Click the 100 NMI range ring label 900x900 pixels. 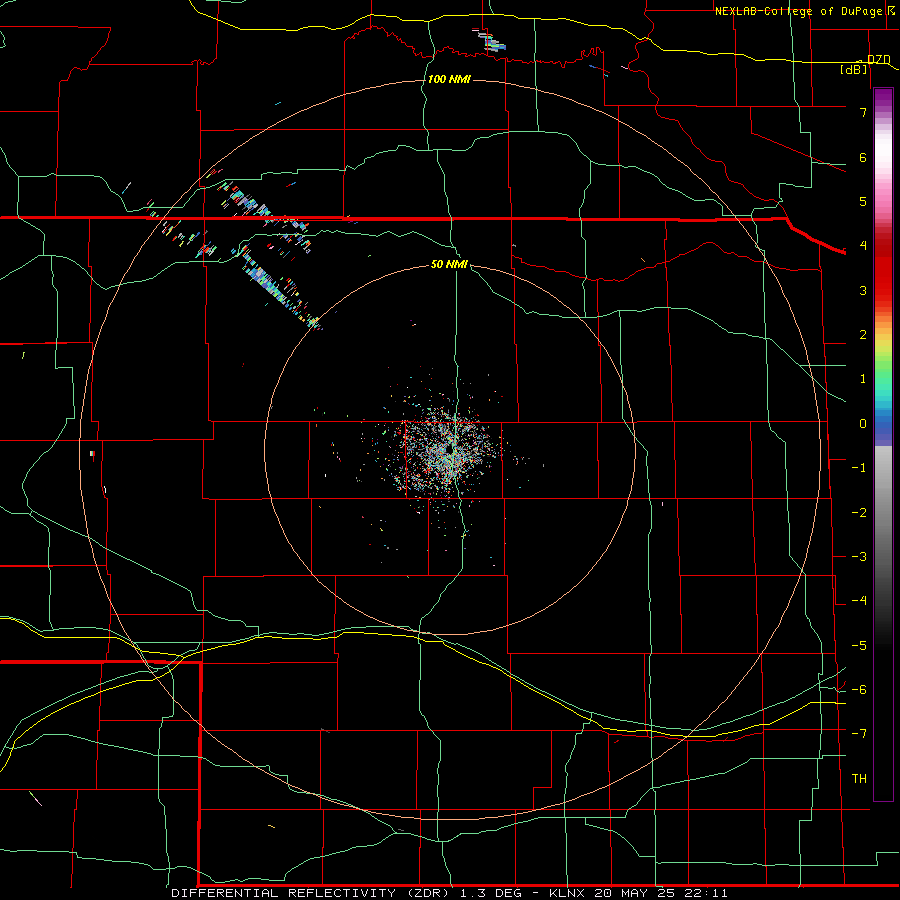click(x=449, y=79)
